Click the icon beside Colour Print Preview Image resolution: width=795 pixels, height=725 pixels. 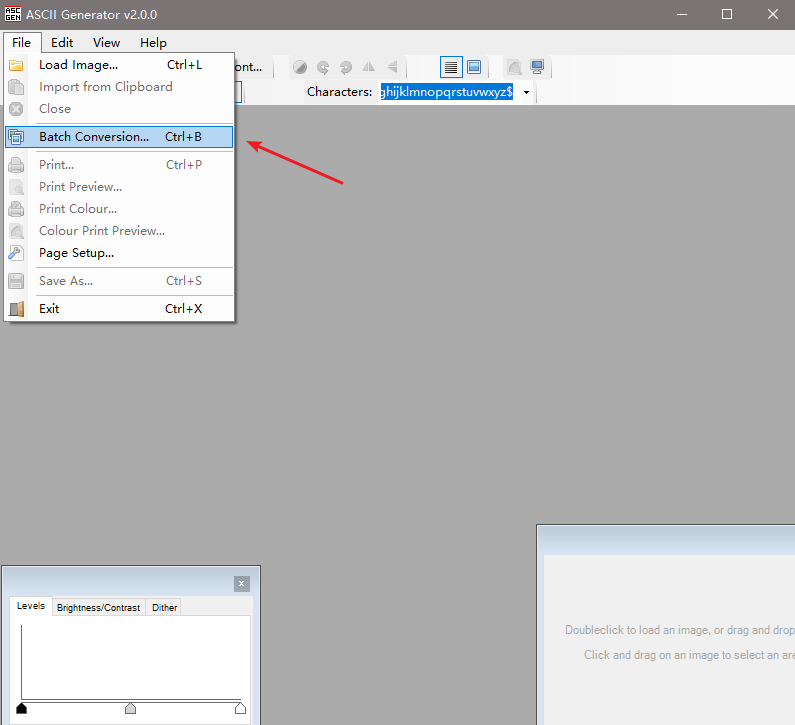16,231
